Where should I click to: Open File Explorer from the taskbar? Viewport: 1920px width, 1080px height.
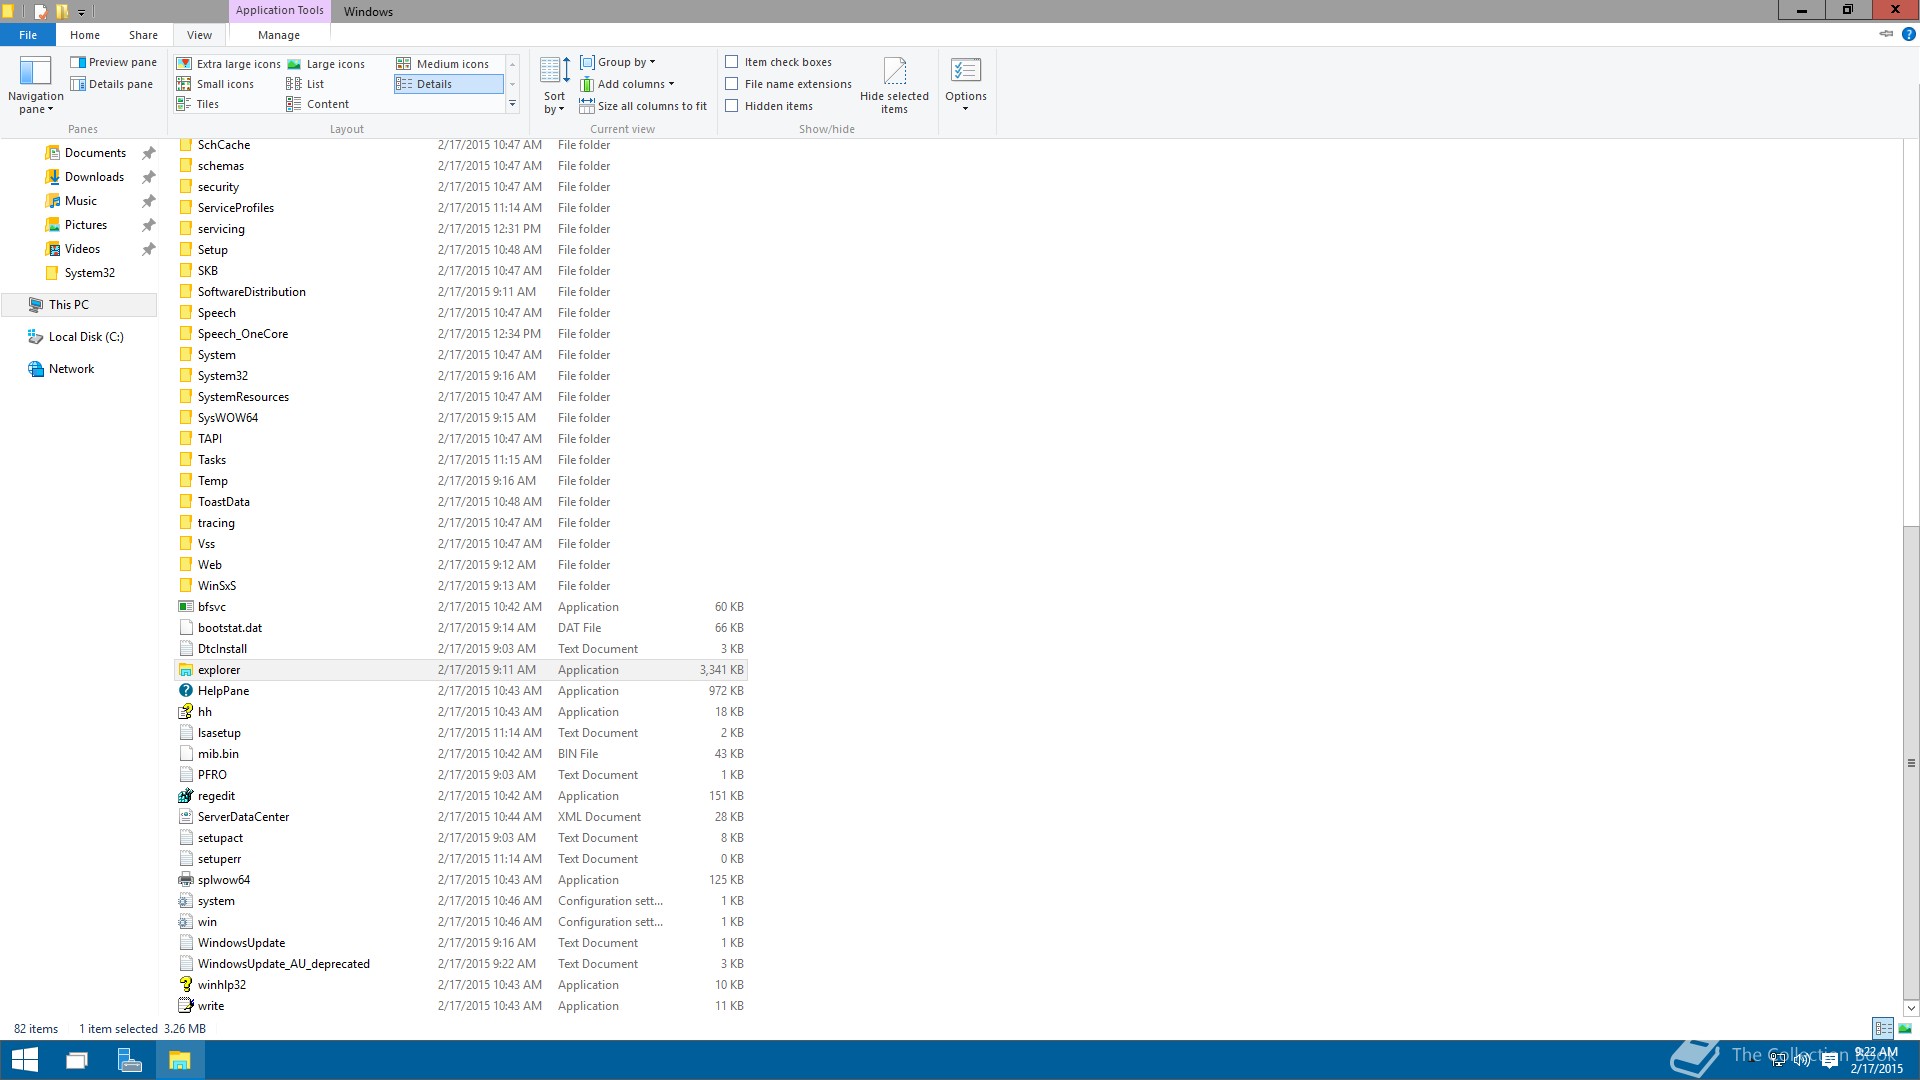coord(180,1060)
